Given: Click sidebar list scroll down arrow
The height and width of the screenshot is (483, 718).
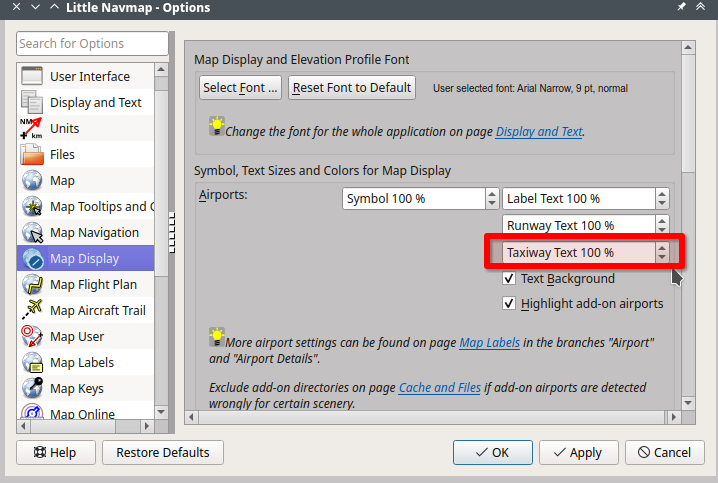Looking at the screenshot, I should pos(161,412).
